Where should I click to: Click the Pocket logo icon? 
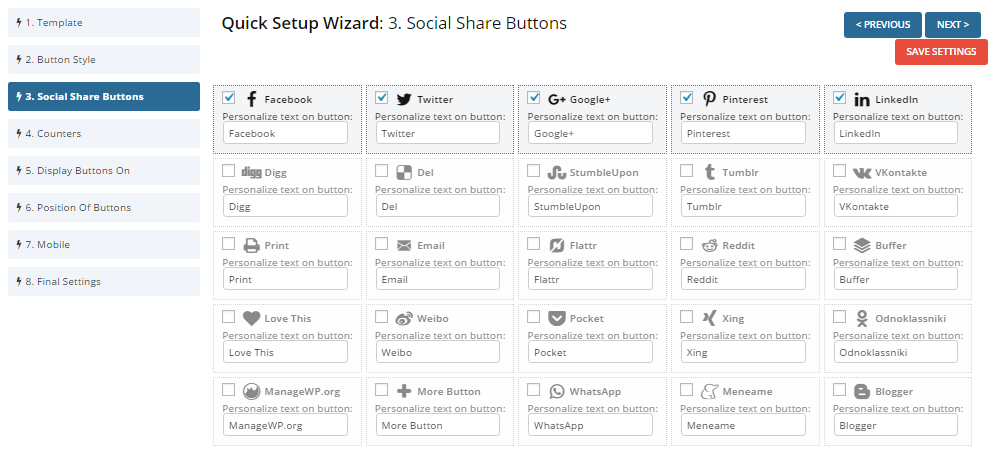point(557,318)
